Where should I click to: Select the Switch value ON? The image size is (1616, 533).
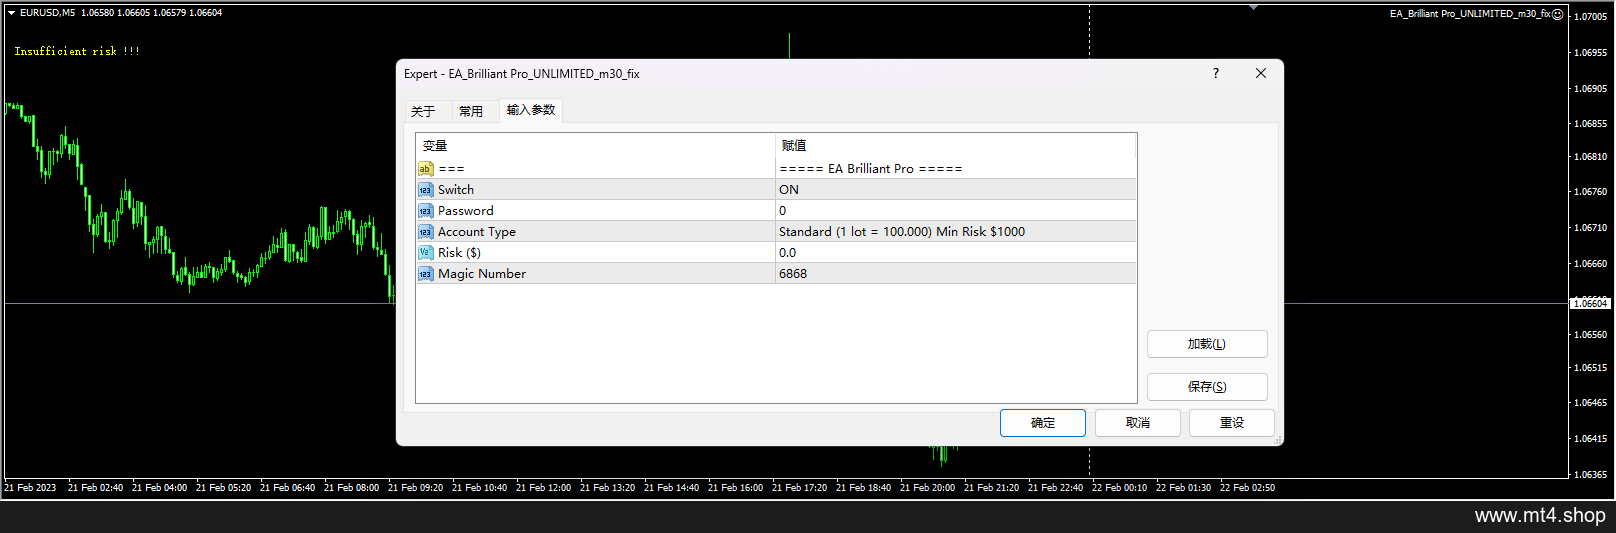(956, 190)
